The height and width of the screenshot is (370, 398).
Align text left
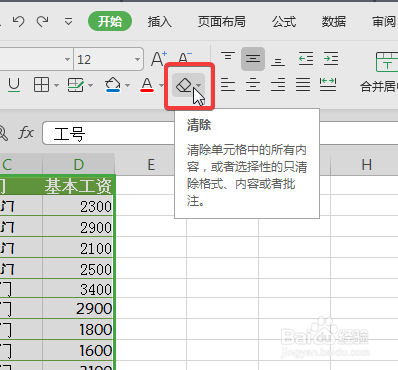pyautogui.click(x=228, y=85)
